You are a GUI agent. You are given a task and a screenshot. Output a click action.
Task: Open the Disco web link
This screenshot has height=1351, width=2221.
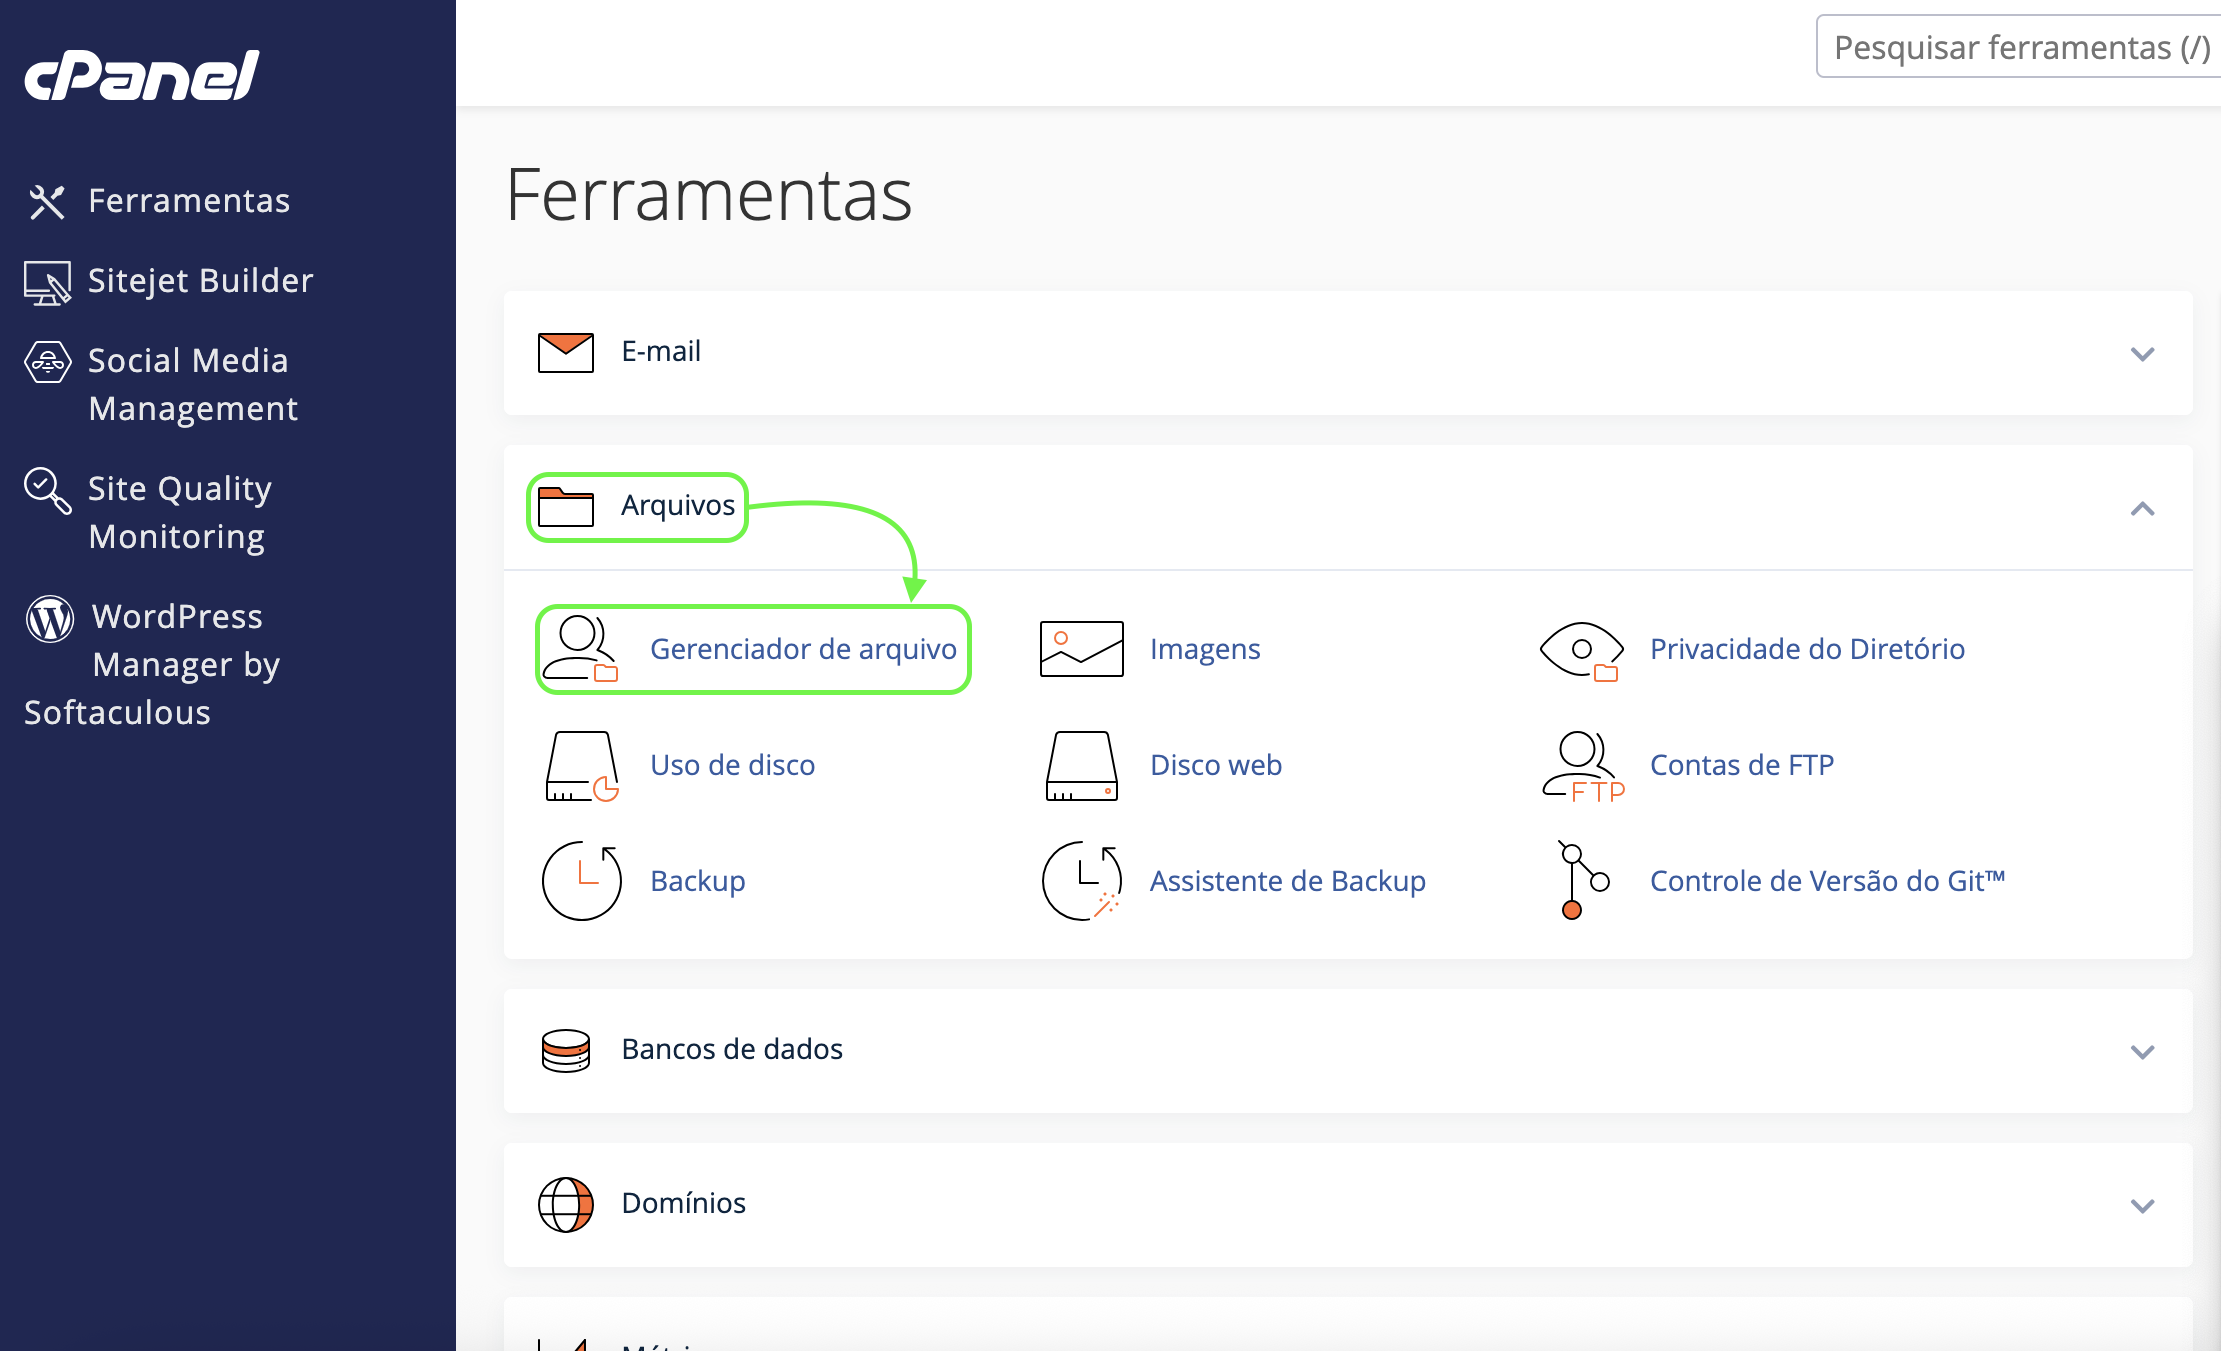click(x=1216, y=765)
